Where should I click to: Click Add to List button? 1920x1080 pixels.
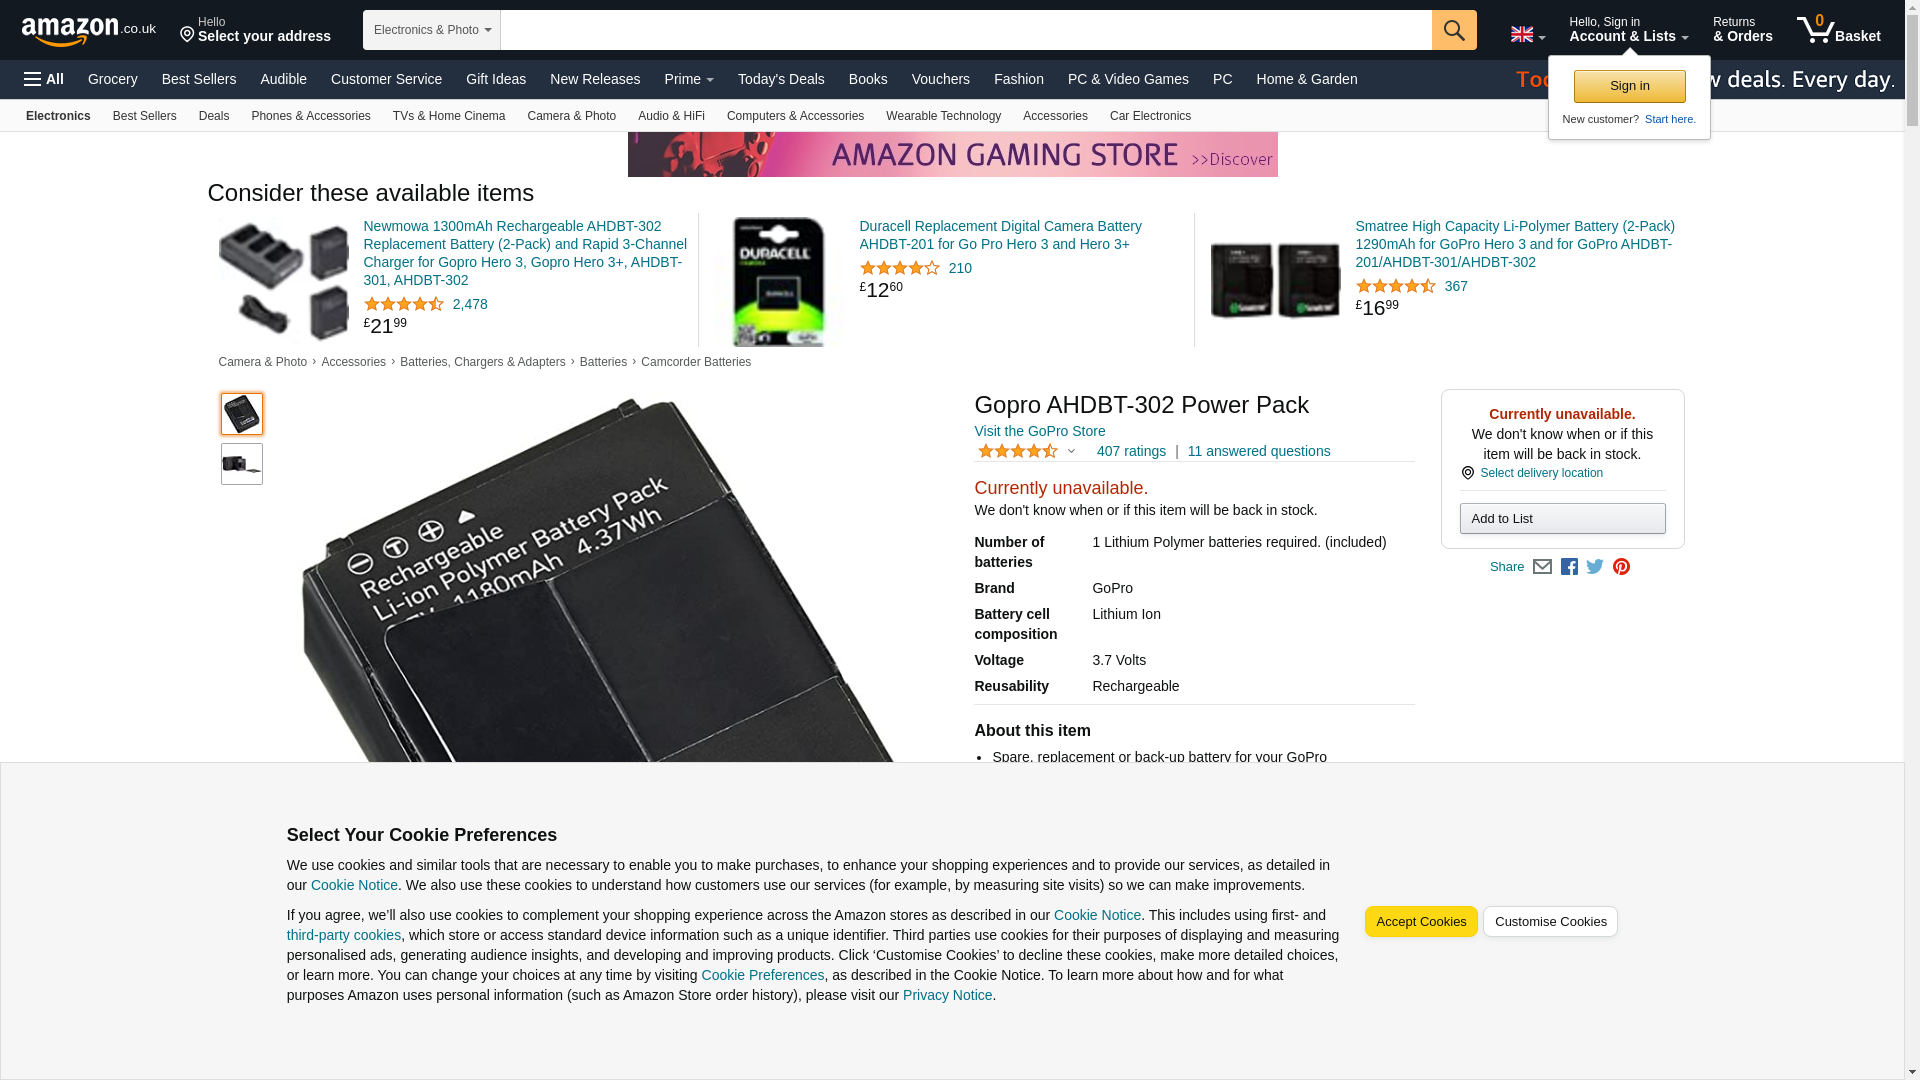(1562, 518)
